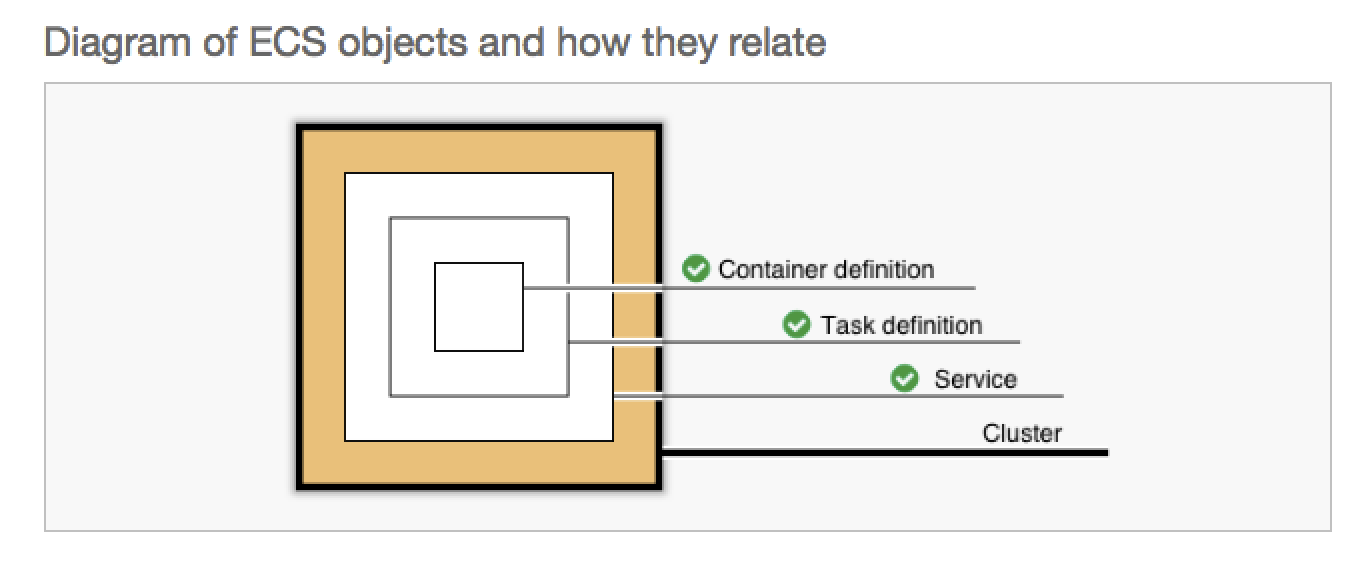
Task: Click the thick black cluster border
Action: pos(479,126)
